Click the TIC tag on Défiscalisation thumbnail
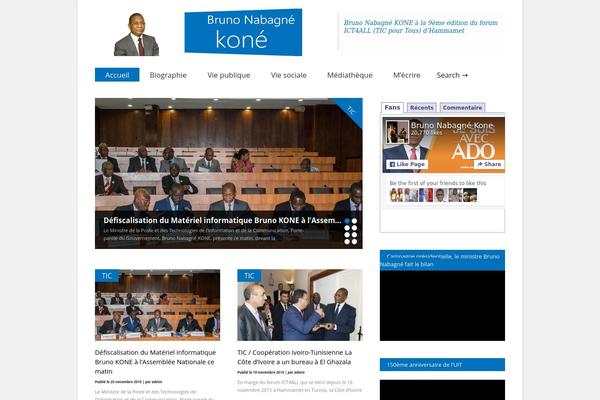Viewport: 600px width, 400px height. (107, 276)
